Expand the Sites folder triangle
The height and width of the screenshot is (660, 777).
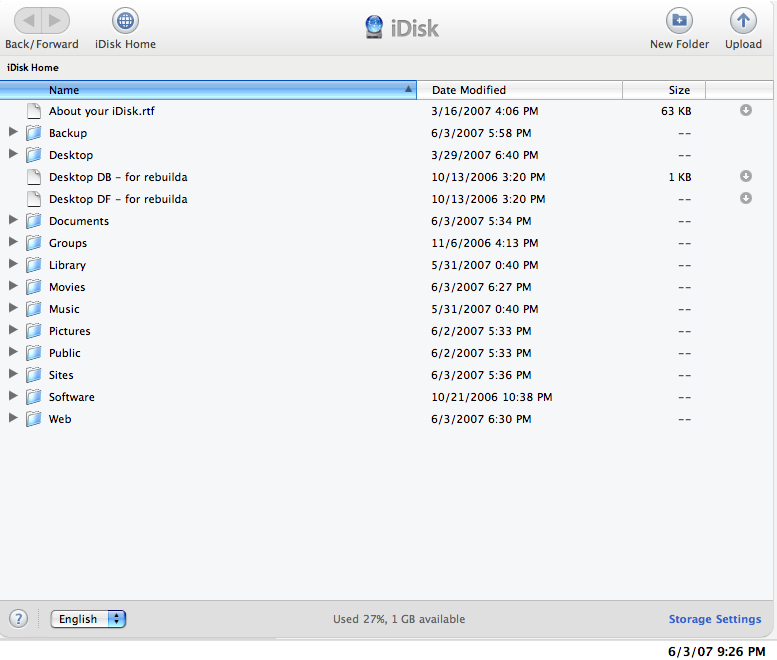click(13, 374)
